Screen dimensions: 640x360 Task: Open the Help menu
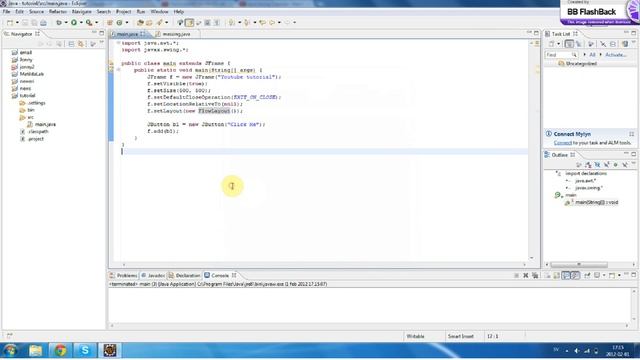pyautogui.click(x=179, y=12)
